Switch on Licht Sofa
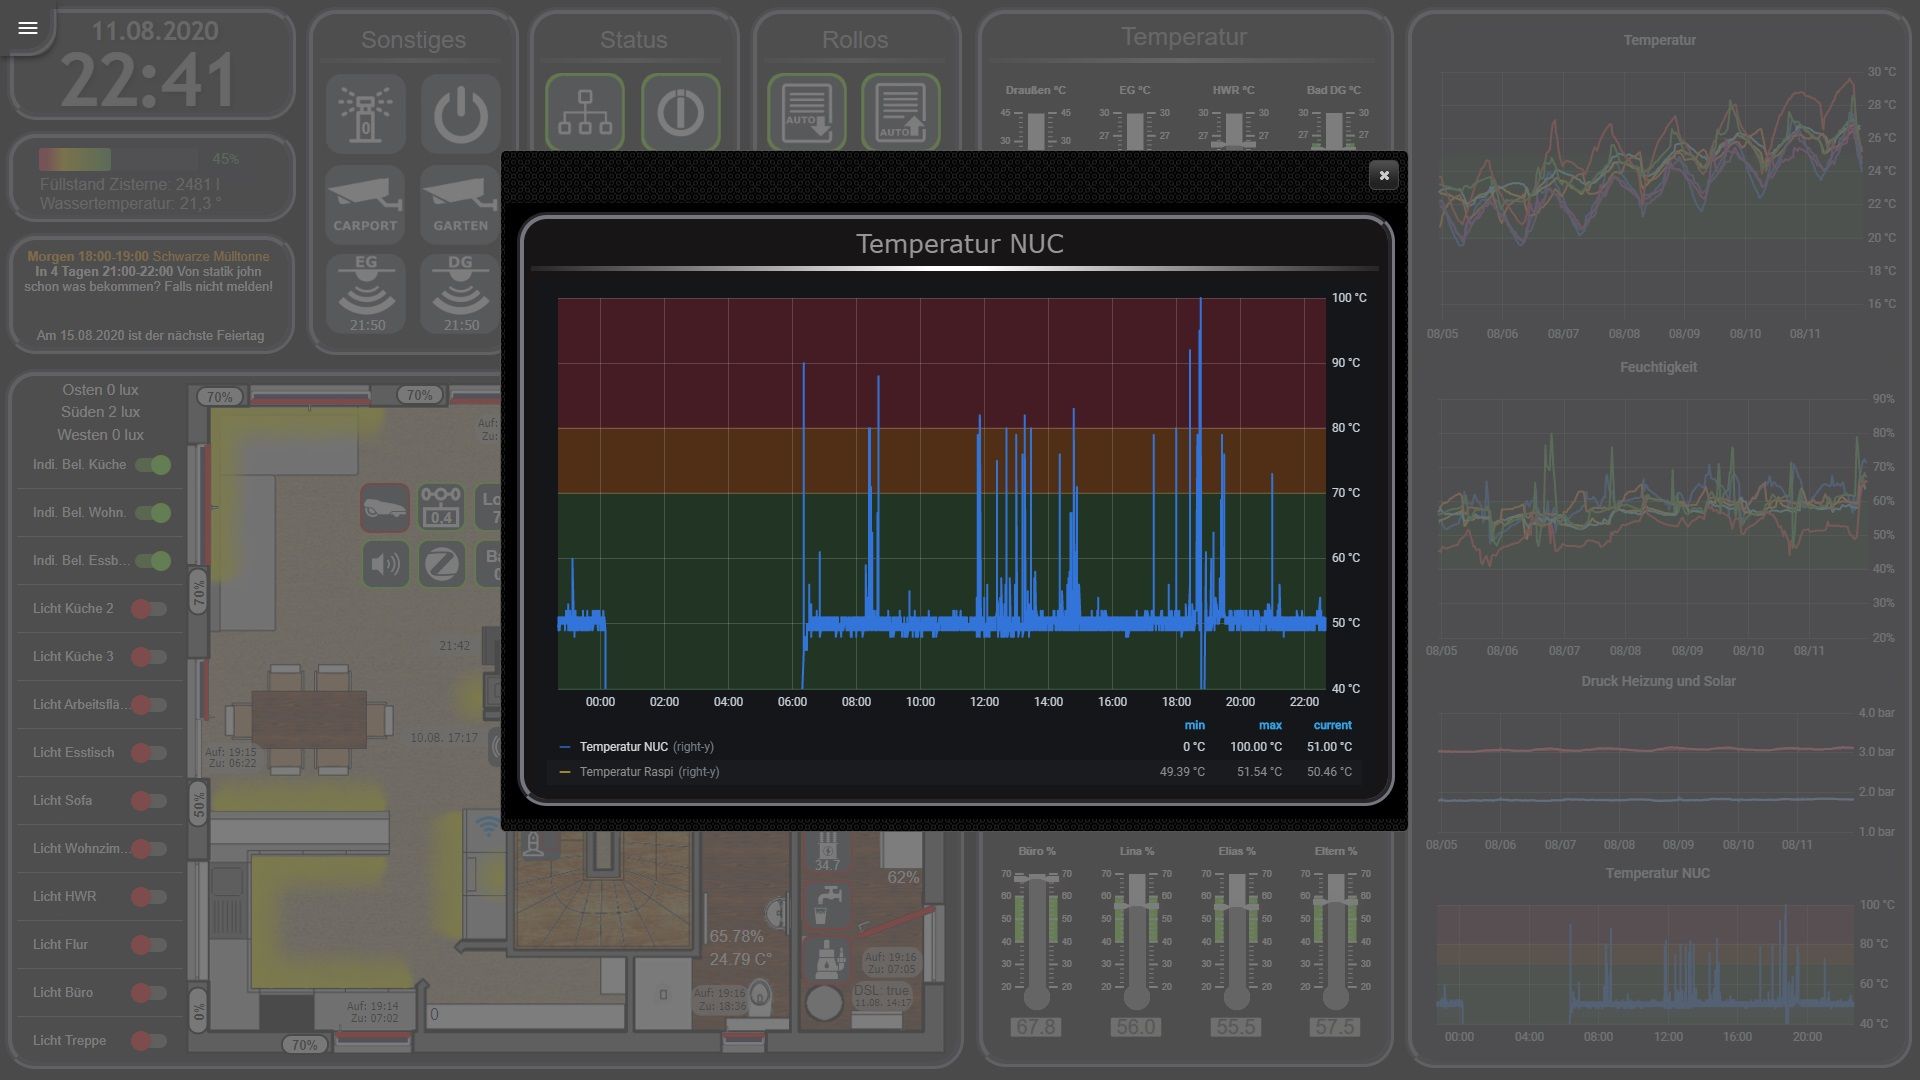Screen dimensions: 1920x1080 click(x=149, y=801)
